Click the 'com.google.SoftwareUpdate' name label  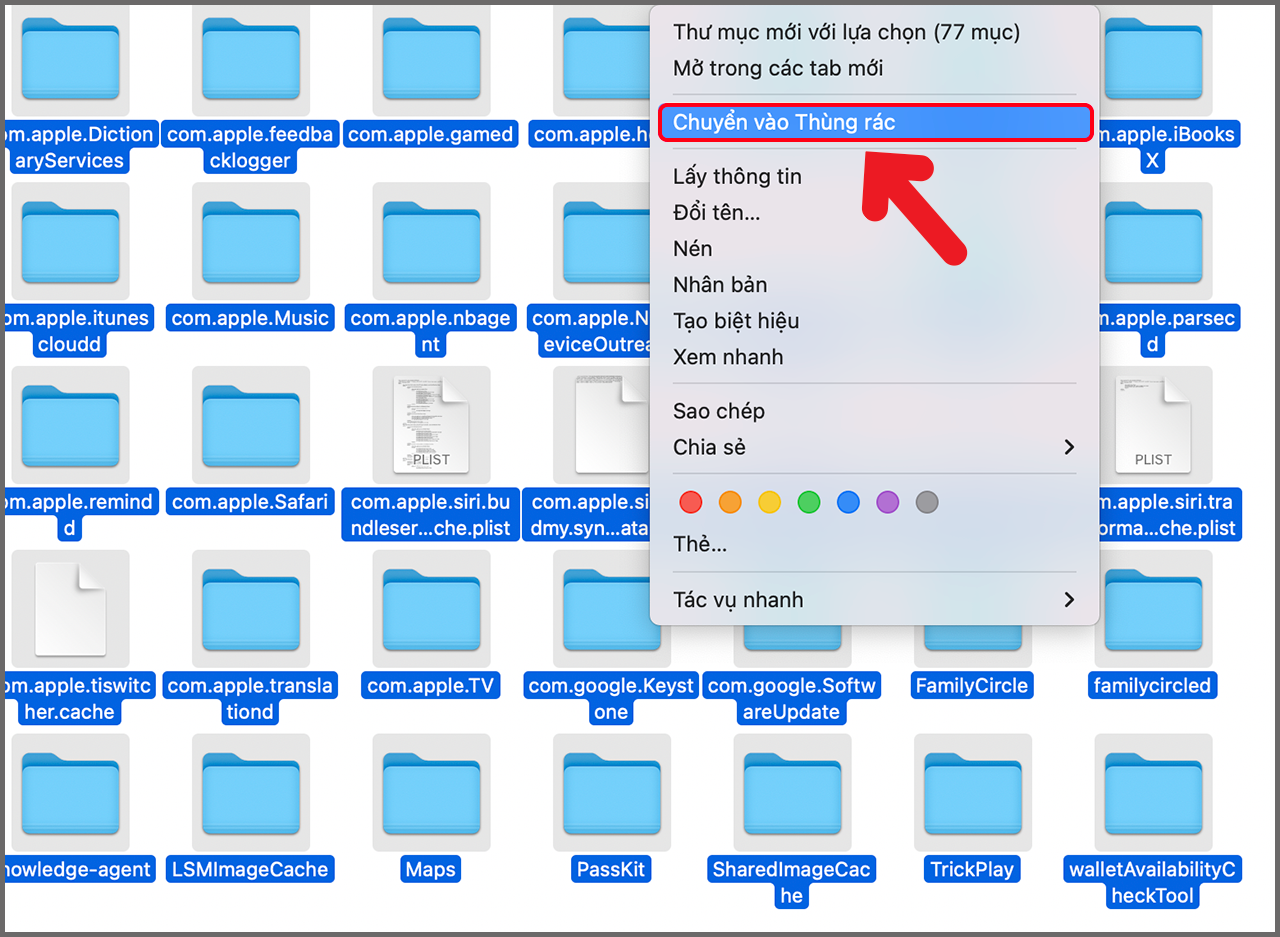792,699
